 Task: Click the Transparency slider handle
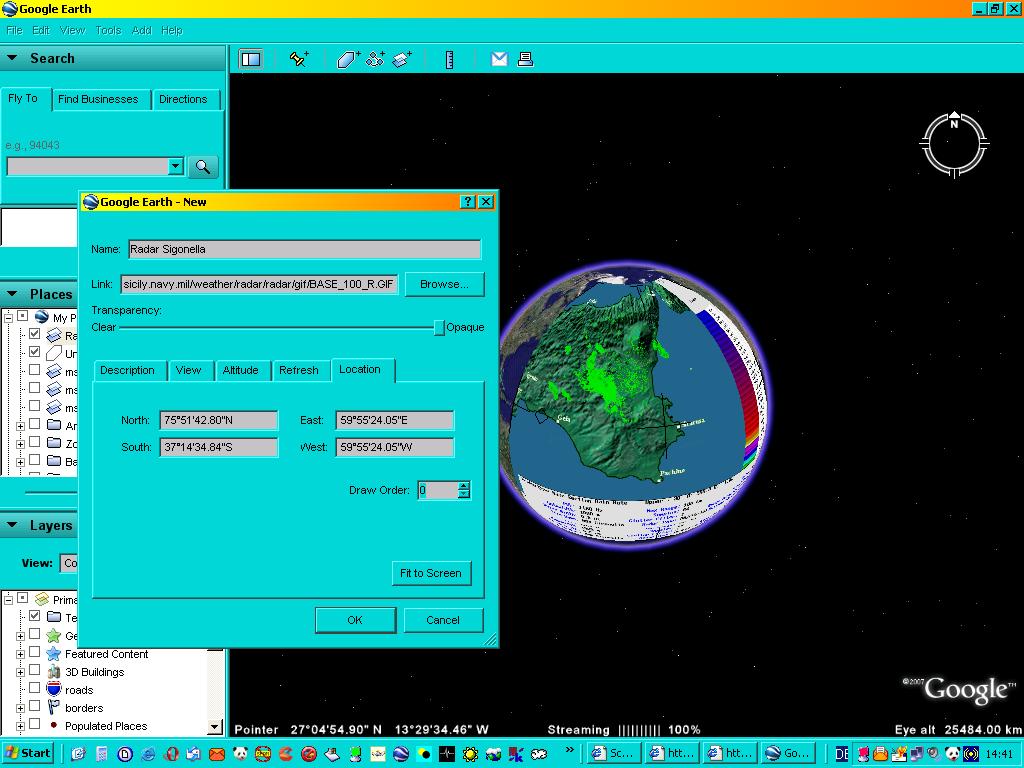438,328
